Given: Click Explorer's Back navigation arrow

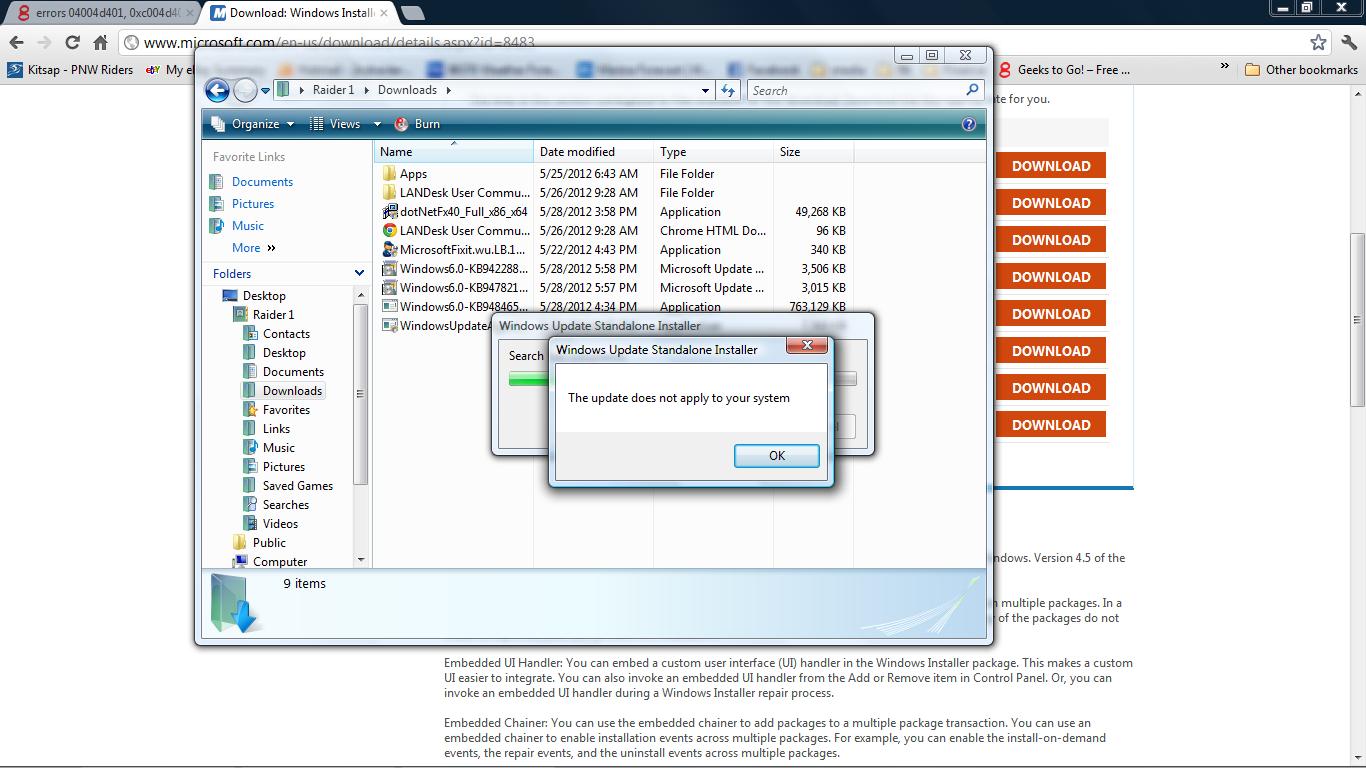Looking at the screenshot, I should click(217, 90).
